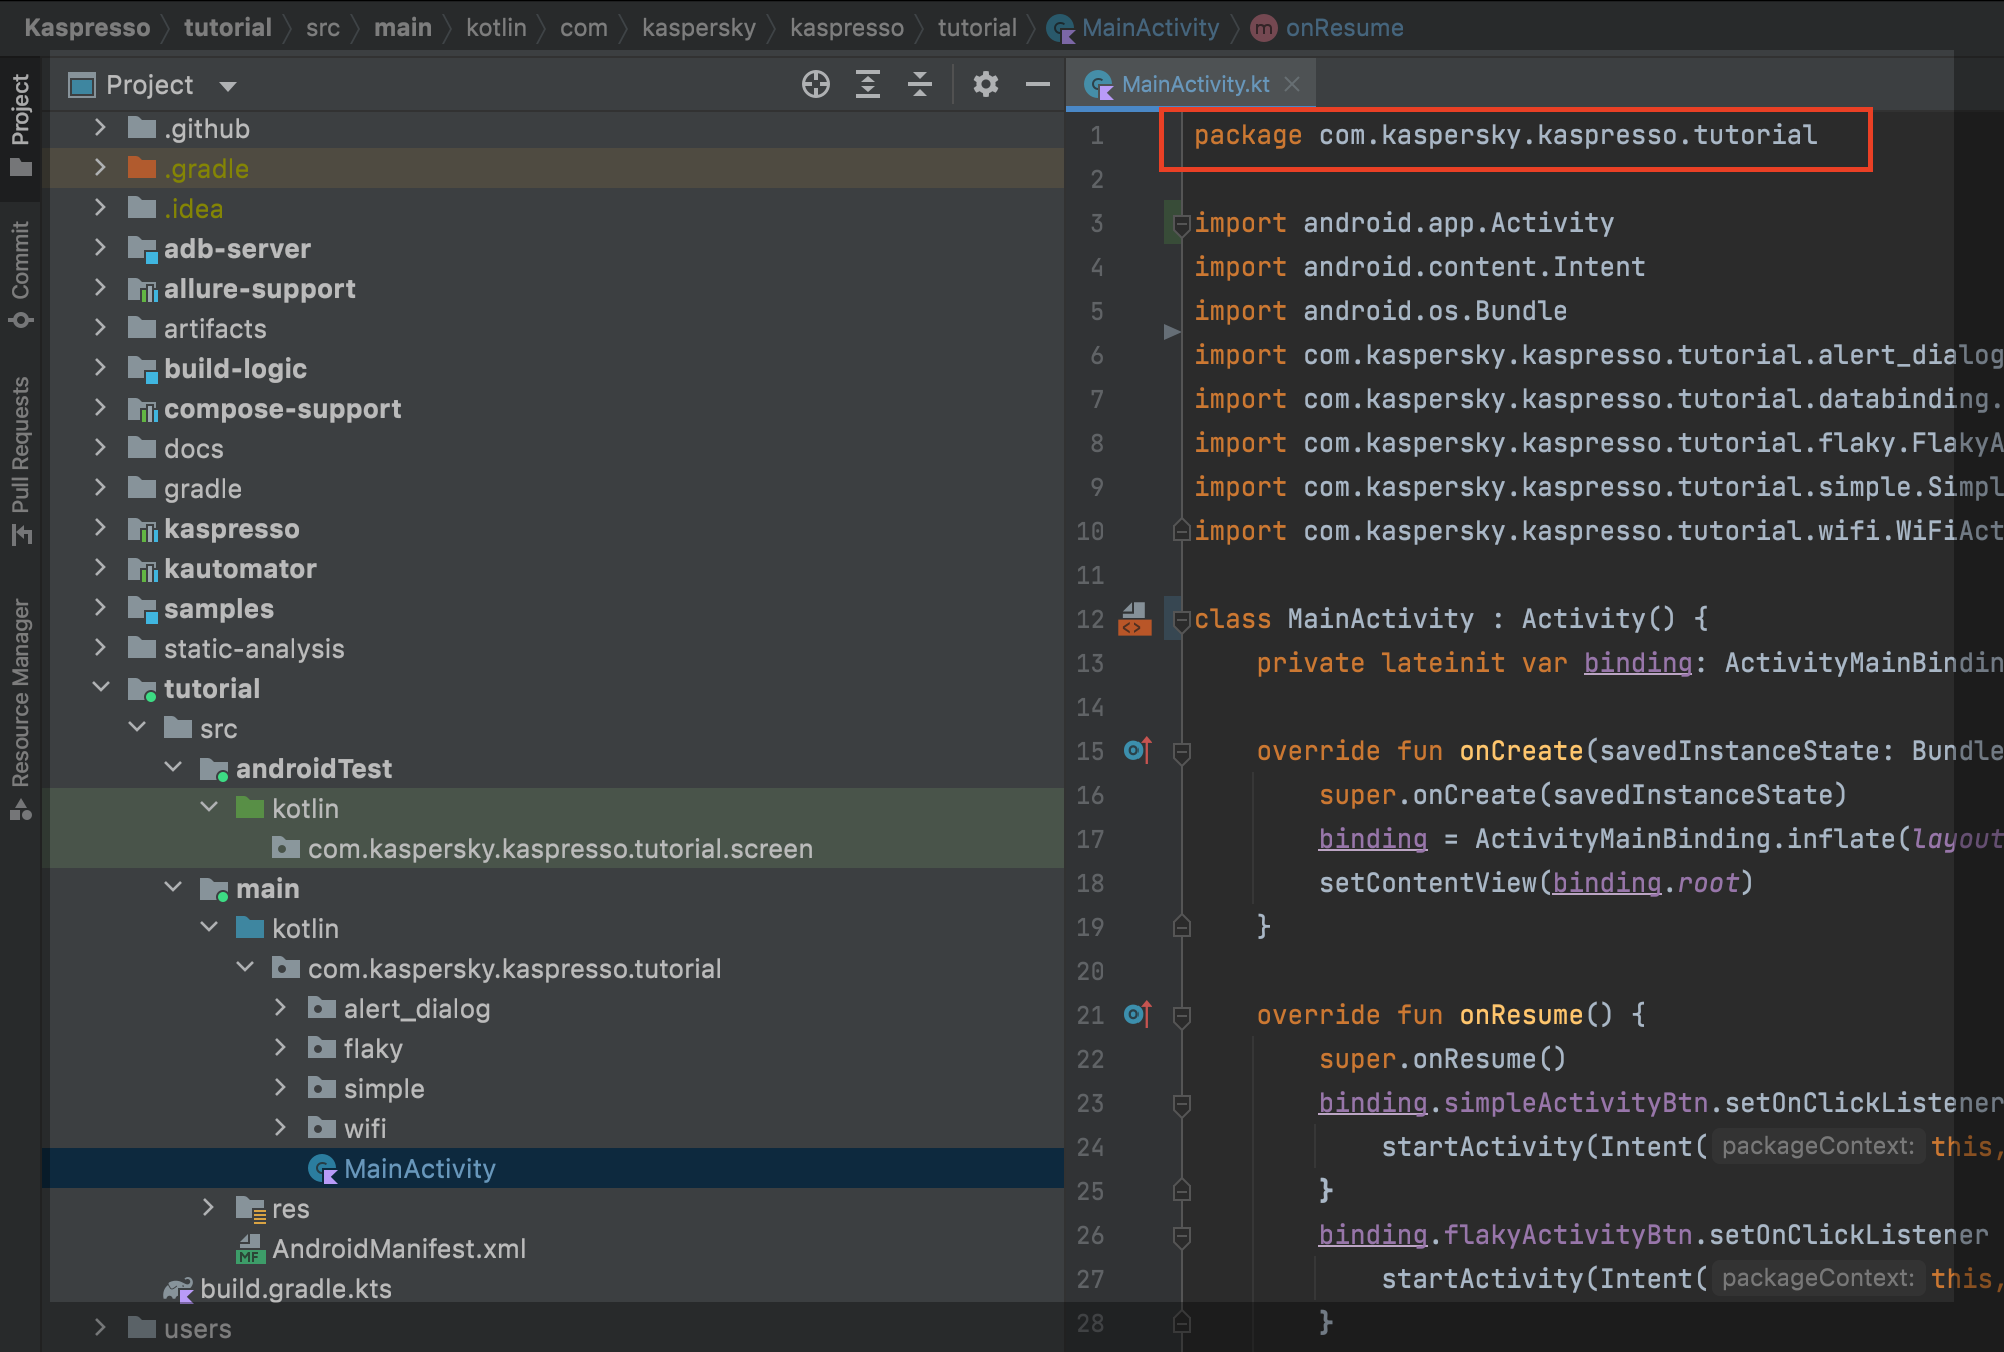2004x1352 pixels.
Task: Fold the onResume function on line 21
Action: pyautogui.click(x=1181, y=1016)
